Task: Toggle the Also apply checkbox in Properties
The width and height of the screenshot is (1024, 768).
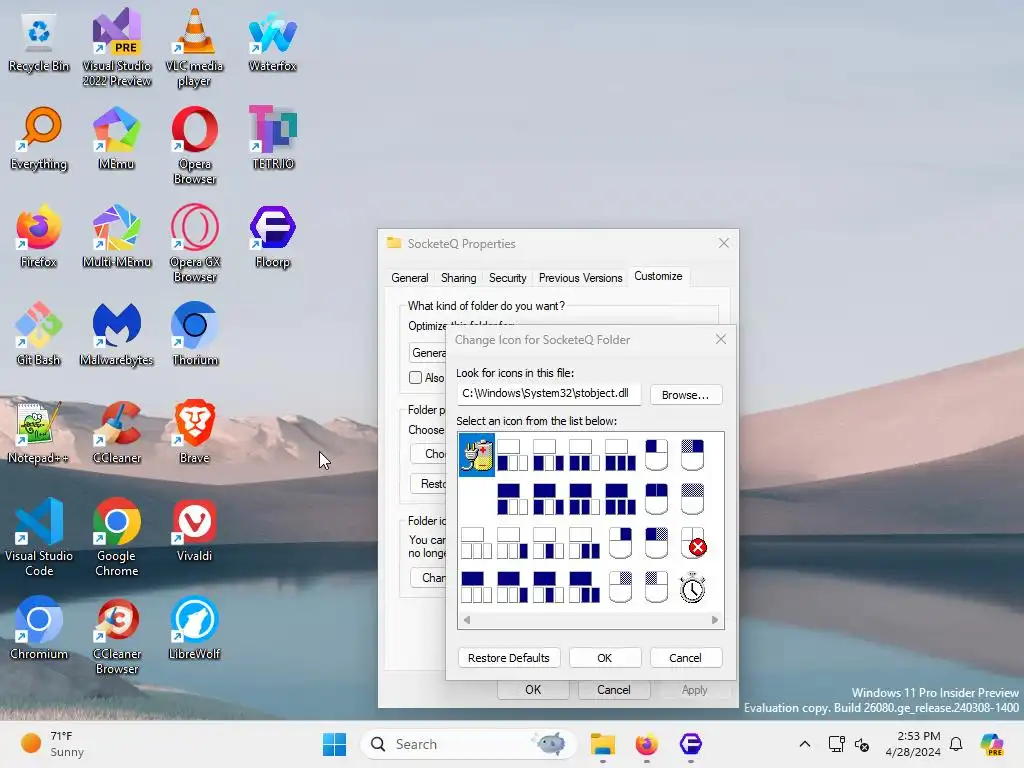Action: [x=415, y=377]
